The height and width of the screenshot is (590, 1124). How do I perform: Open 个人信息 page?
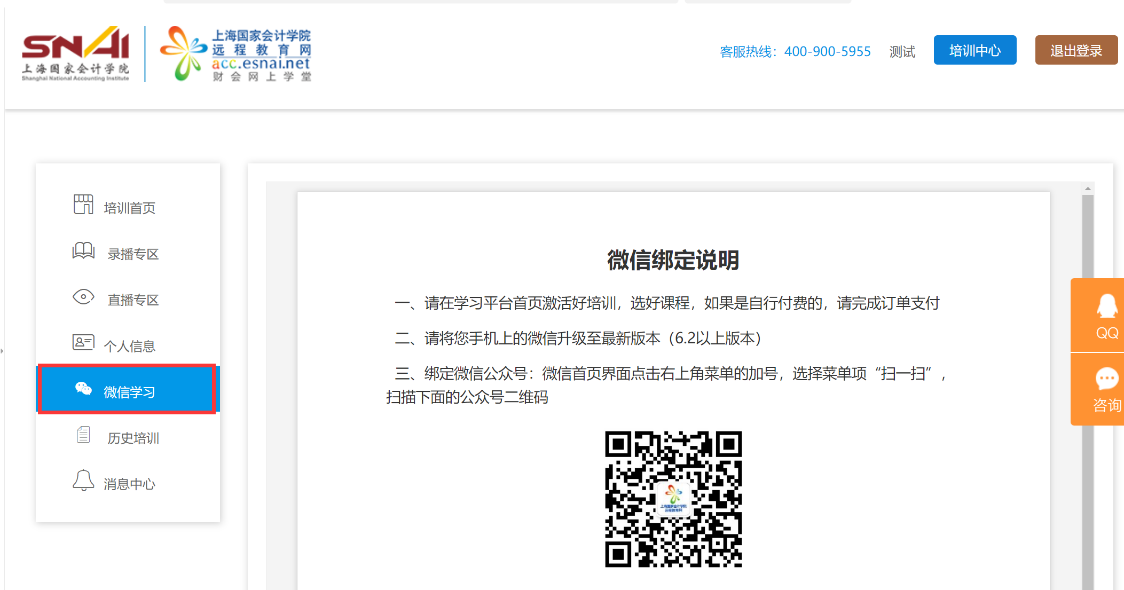pos(130,346)
